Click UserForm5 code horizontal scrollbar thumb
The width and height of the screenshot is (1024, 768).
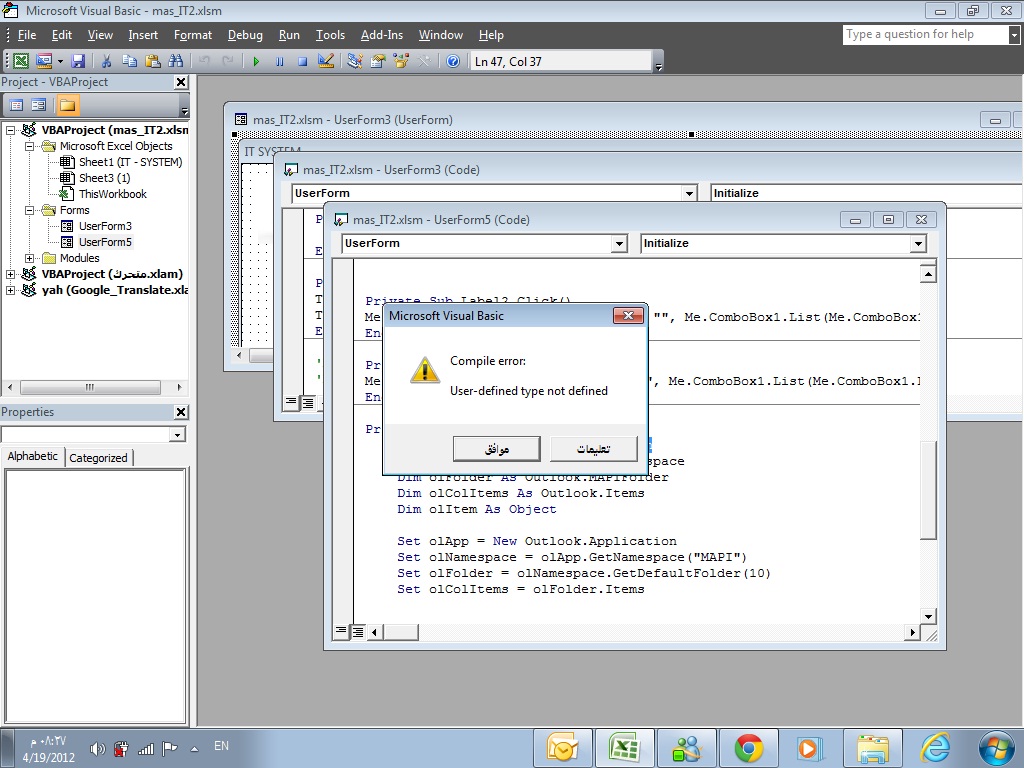pyautogui.click(x=401, y=632)
